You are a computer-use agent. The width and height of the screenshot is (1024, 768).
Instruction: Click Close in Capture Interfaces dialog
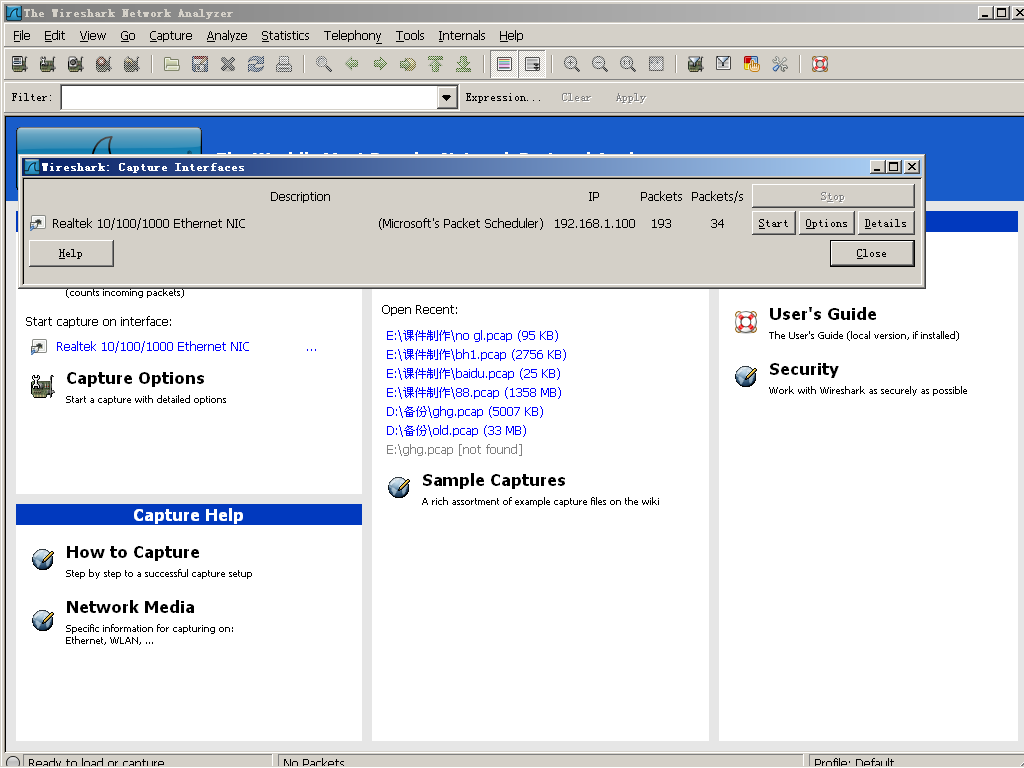click(872, 253)
